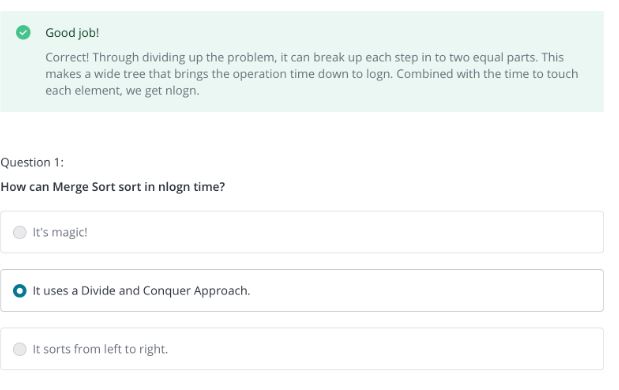Click the "Good job!" heading
The height and width of the screenshot is (390, 619).
pyautogui.click(x=72, y=33)
